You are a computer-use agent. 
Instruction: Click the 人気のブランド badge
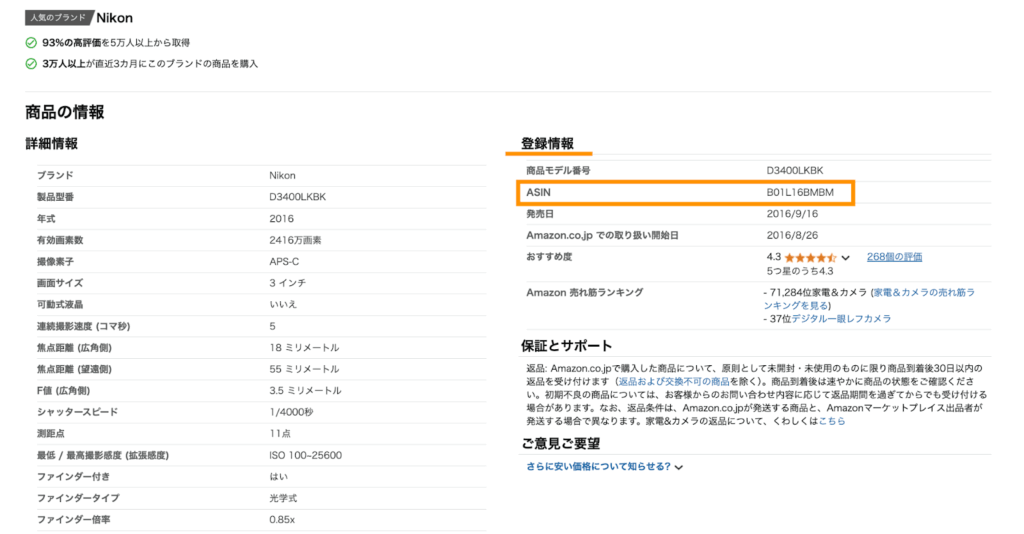[58, 18]
